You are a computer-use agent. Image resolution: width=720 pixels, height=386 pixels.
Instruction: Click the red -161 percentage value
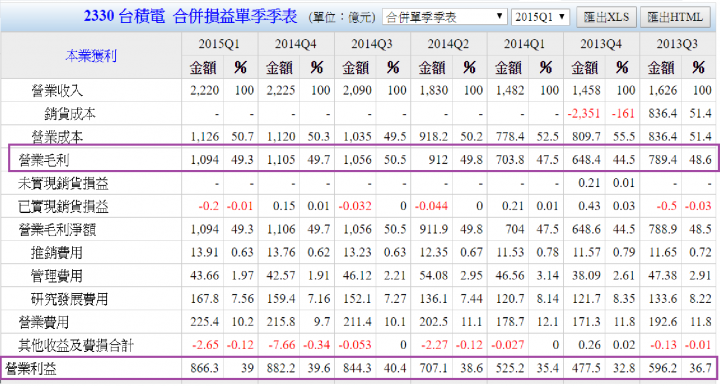click(623, 113)
